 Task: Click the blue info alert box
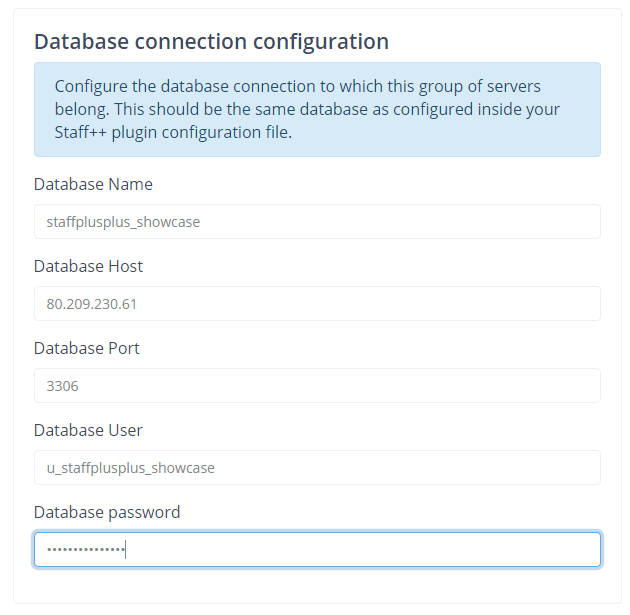[317, 109]
